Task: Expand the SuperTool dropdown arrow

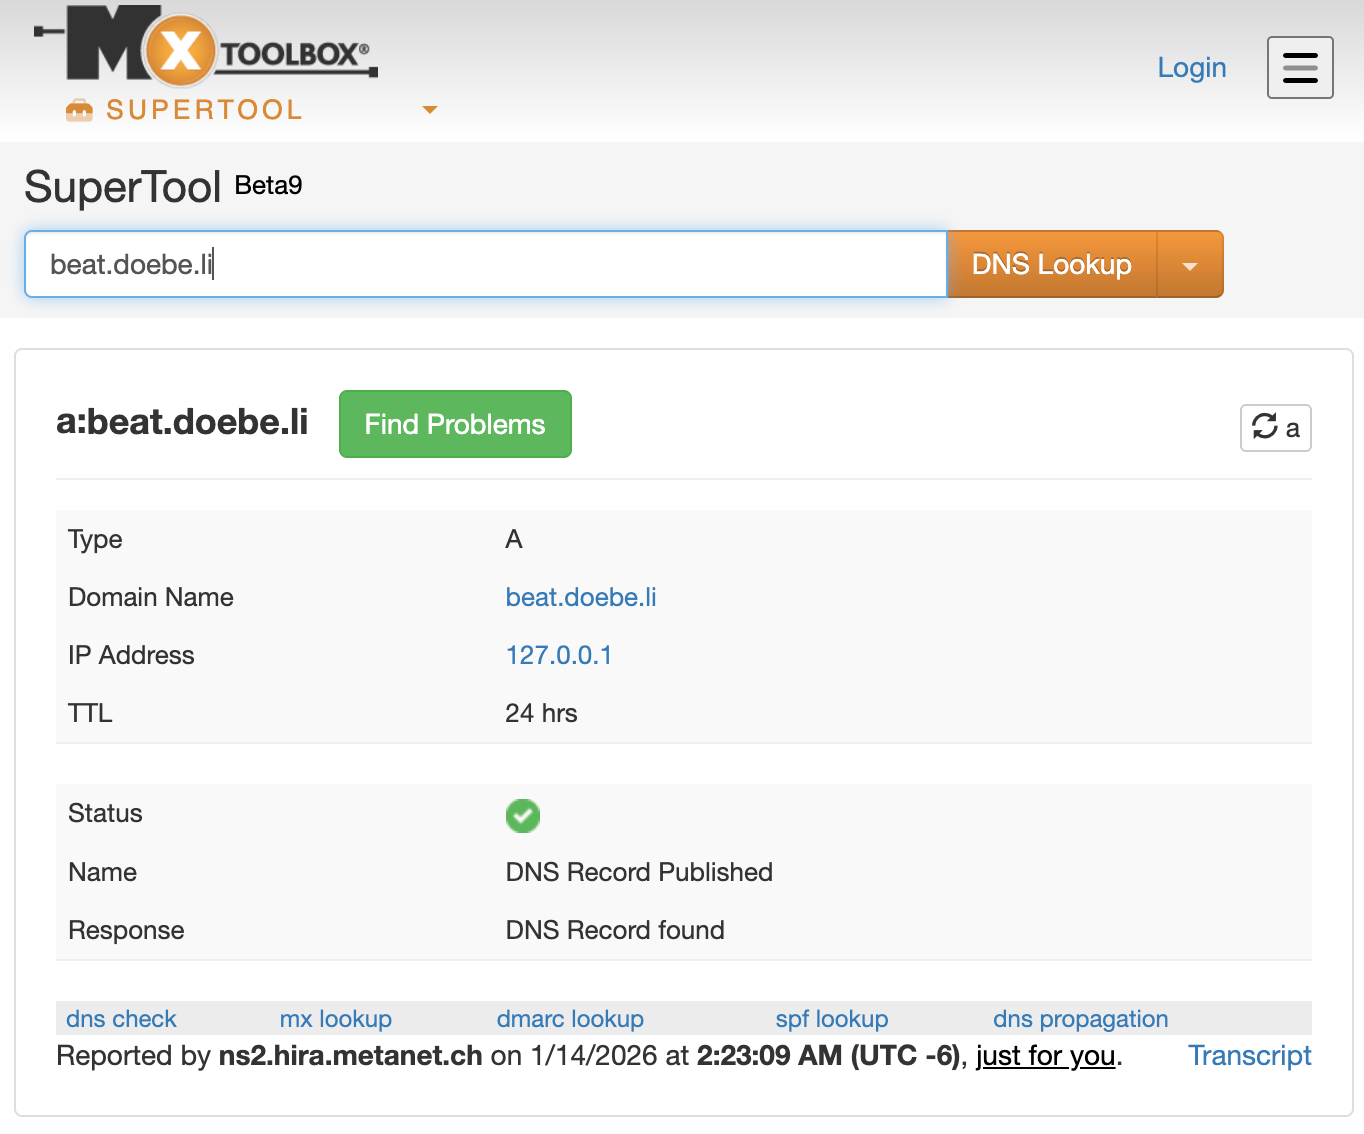Action: click(x=430, y=110)
